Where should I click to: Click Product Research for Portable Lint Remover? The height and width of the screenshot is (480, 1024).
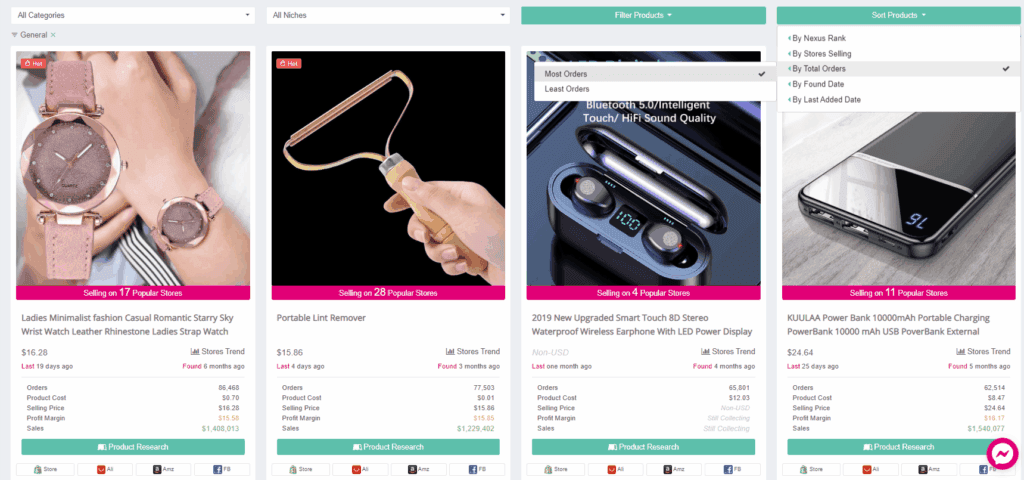pyautogui.click(x=388, y=447)
